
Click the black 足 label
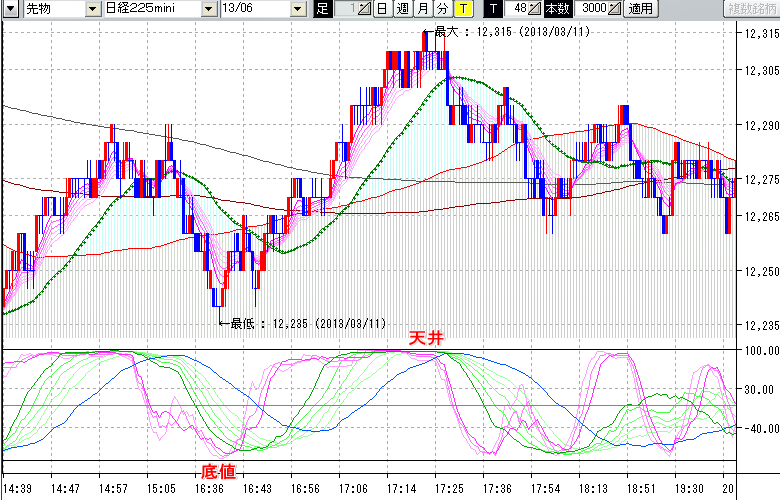[321, 9]
